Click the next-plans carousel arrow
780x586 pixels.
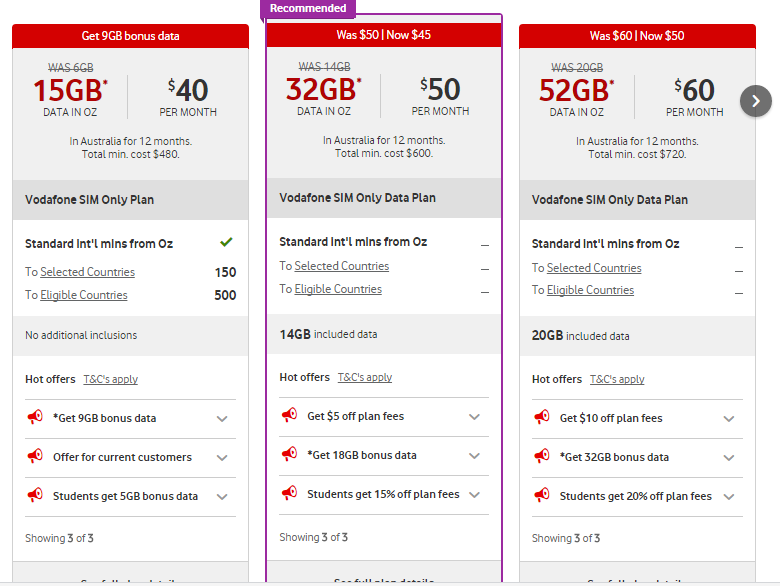756,101
